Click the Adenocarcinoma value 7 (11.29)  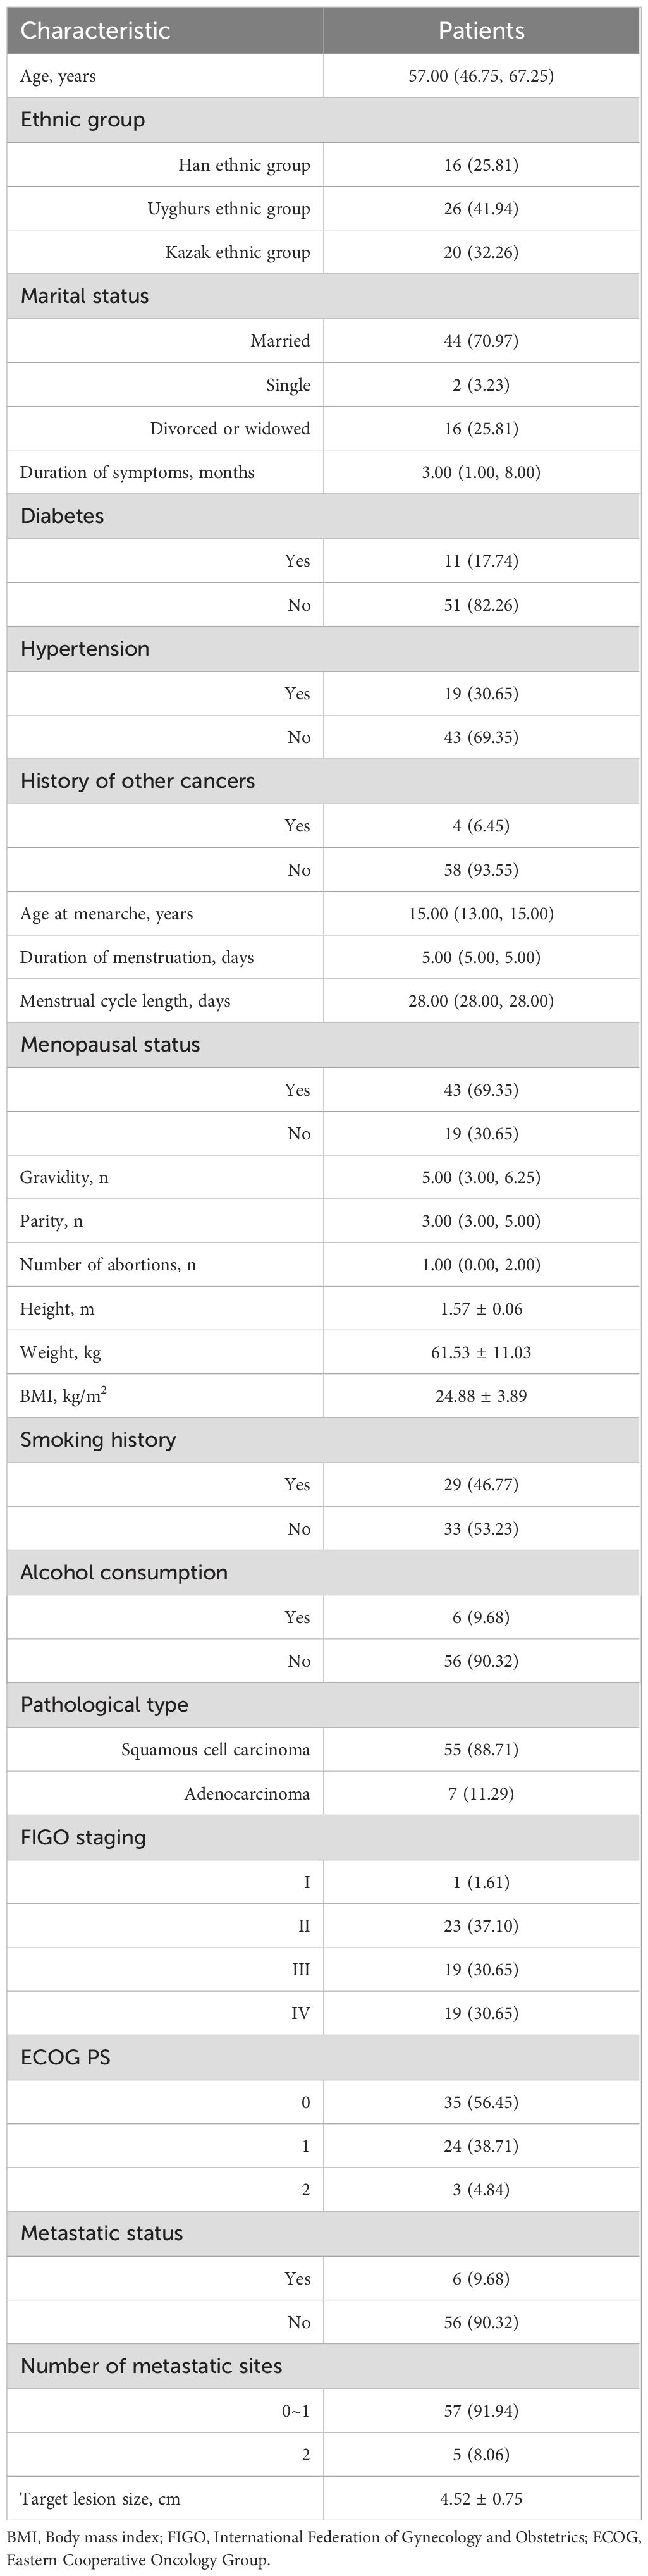coord(481,1794)
